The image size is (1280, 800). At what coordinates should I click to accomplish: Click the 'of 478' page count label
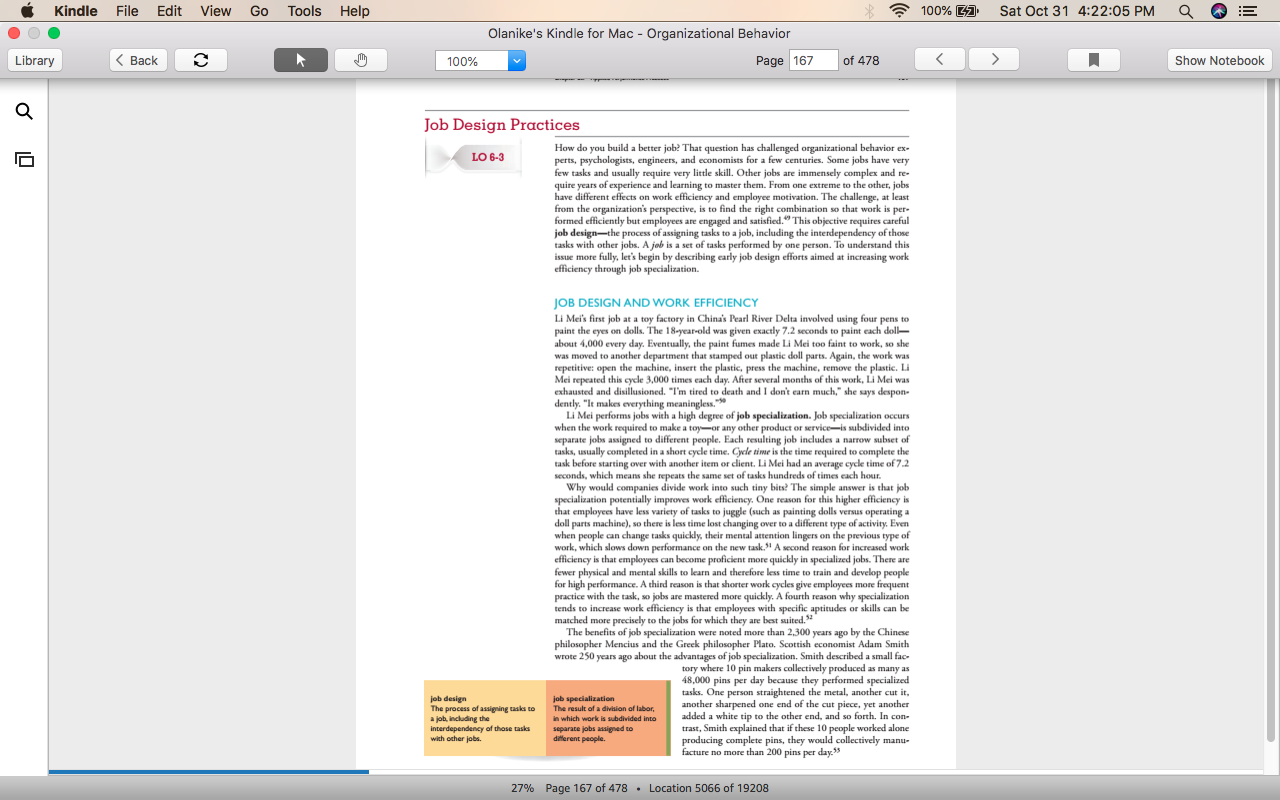[x=861, y=60]
